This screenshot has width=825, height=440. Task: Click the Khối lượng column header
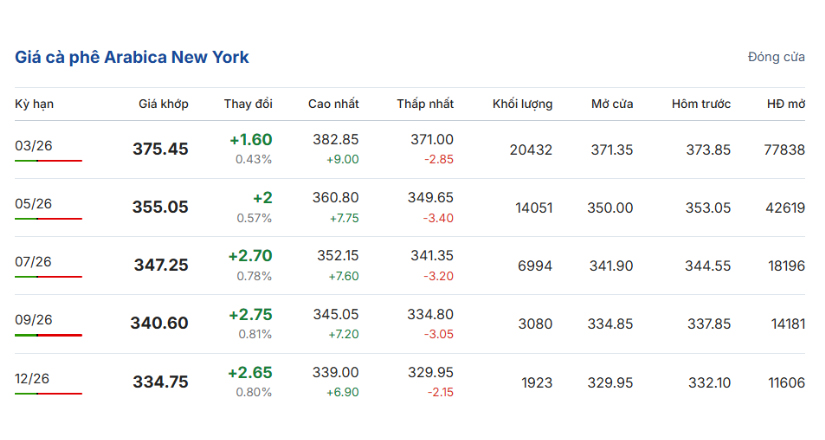[522, 104]
